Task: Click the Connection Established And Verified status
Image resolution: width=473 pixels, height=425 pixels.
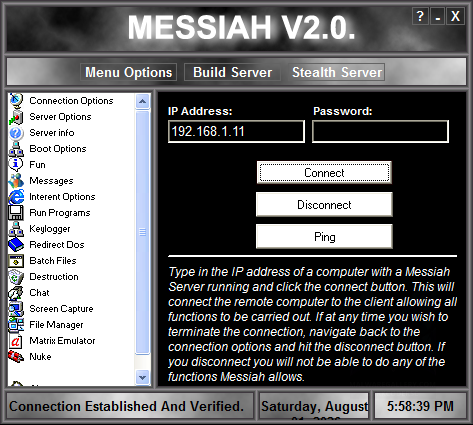Action: pyautogui.click(x=130, y=406)
